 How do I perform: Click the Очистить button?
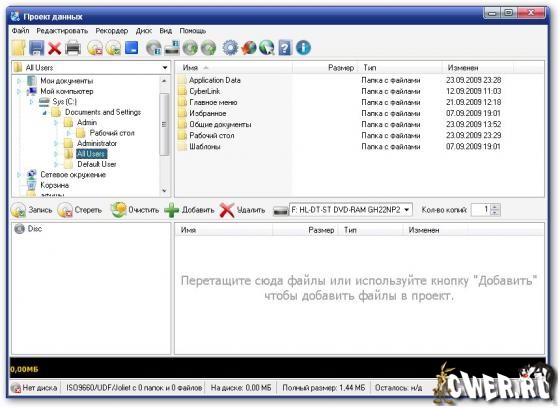tap(135, 210)
